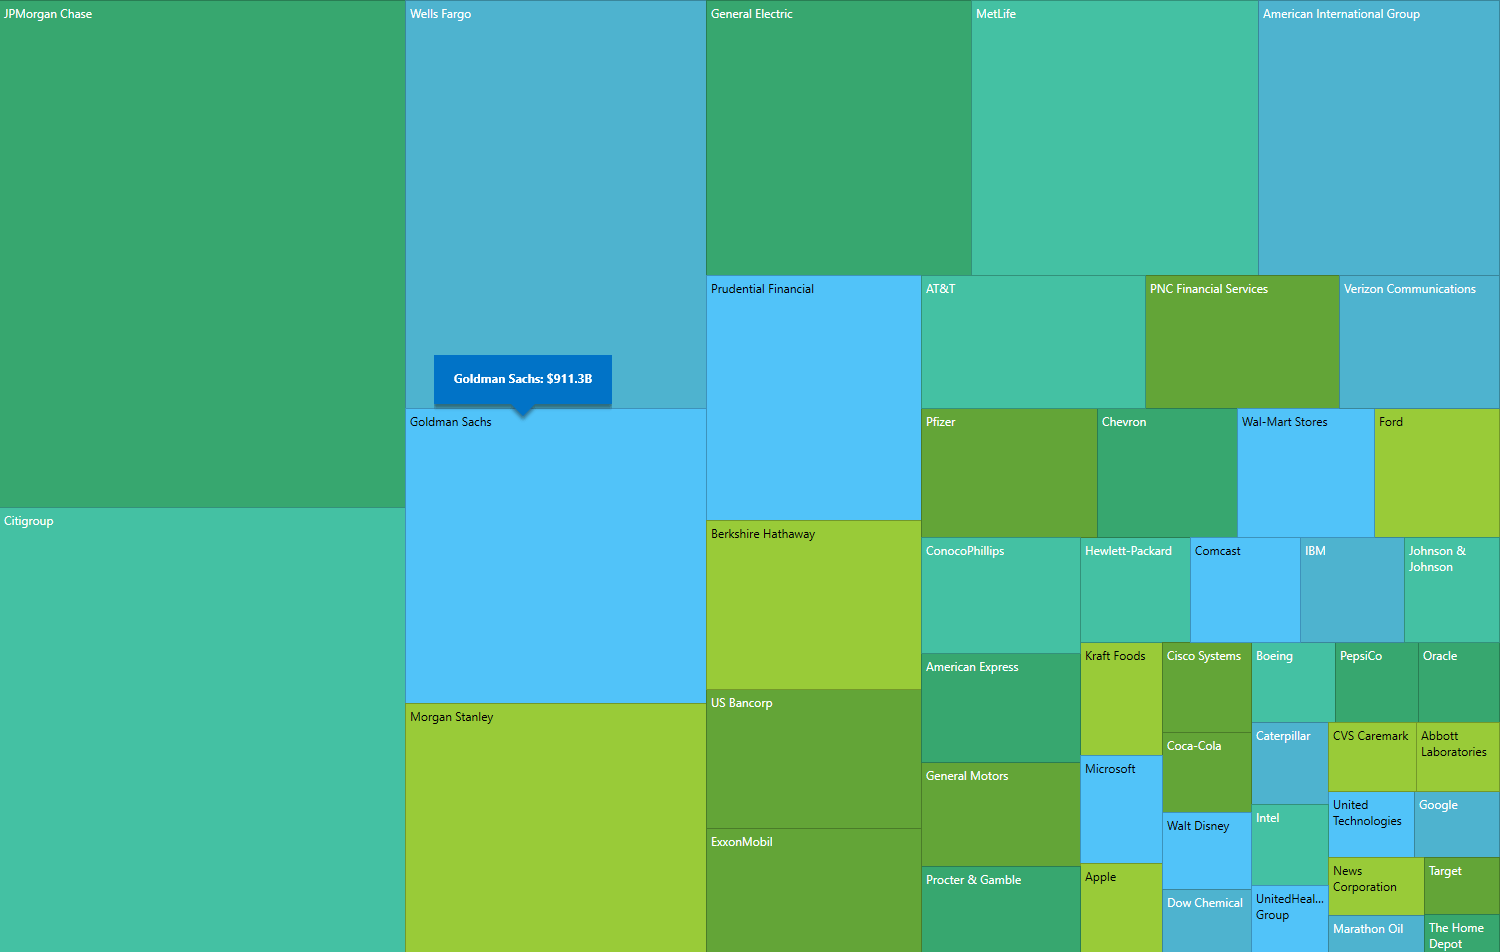Select the ExxonMobil tile
Viewport: 1500px width, 952px height.
pos(814,890)
